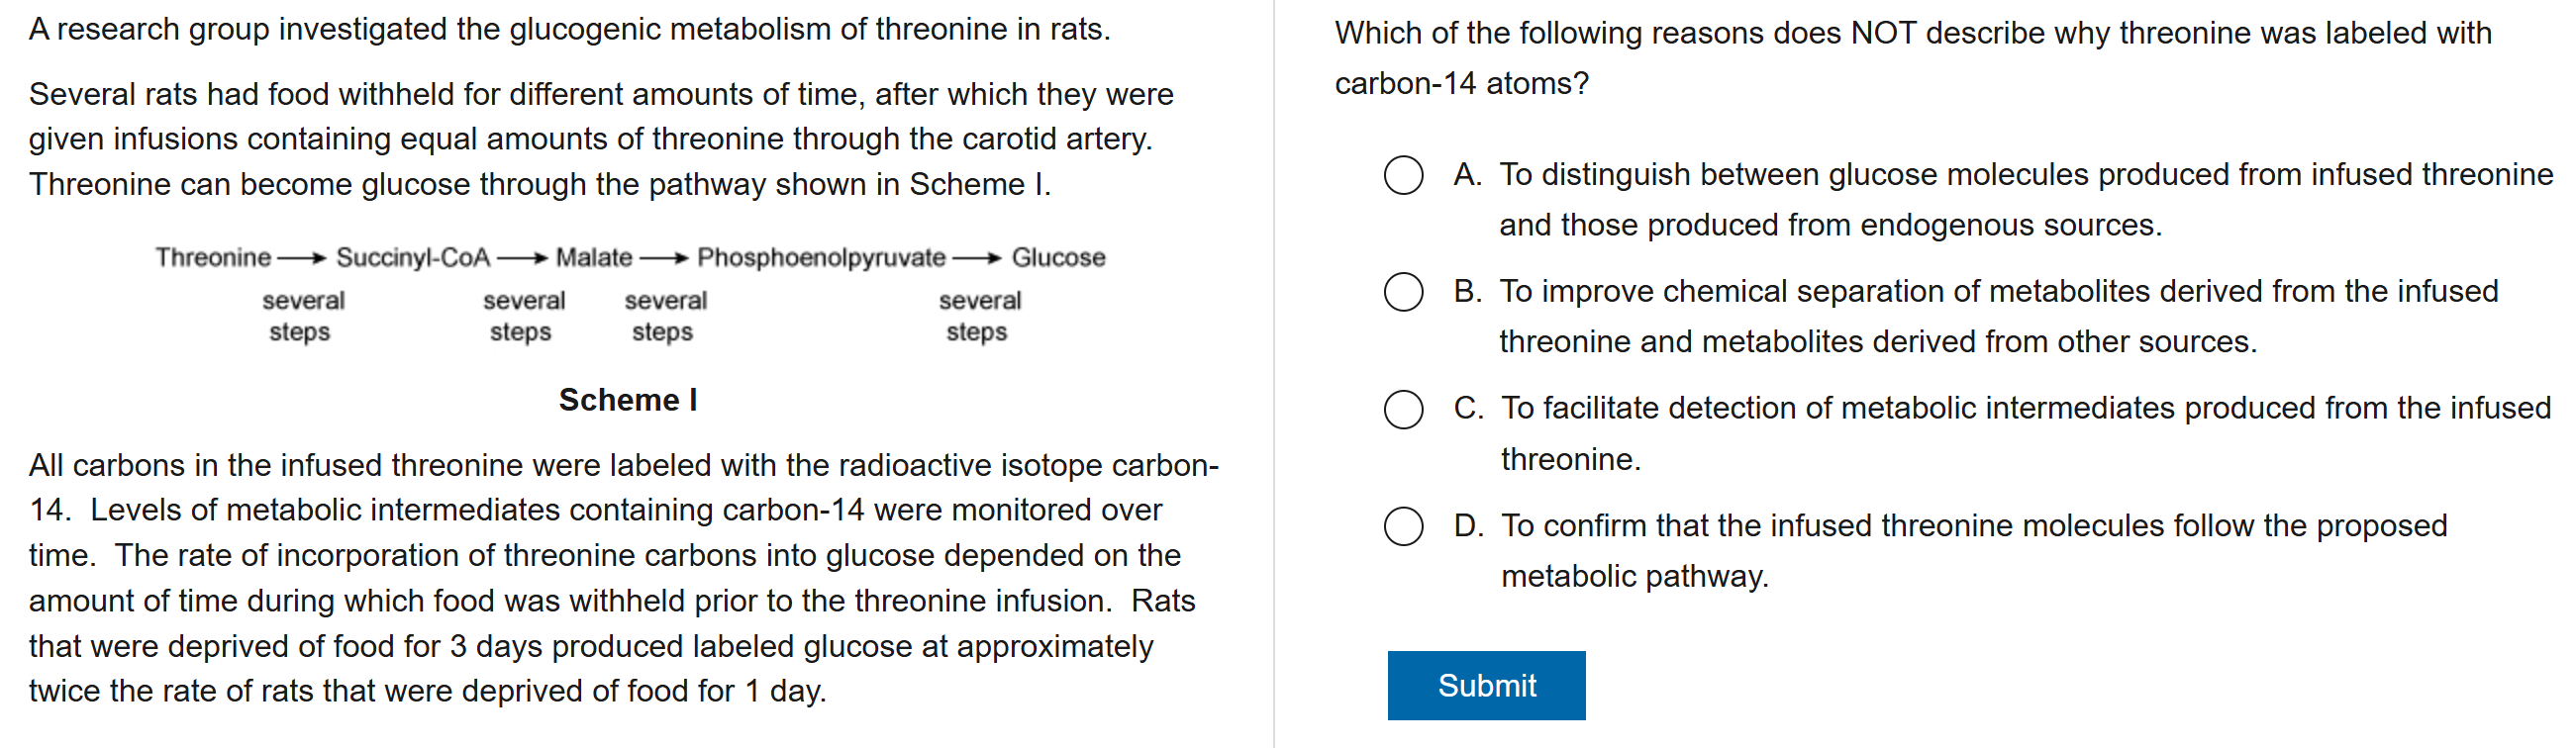The height and width of the screenshot is (748, 2576).
Task: Click 'Succinyl-CoA' in the pathway diagram
Action: click(413, 258)
